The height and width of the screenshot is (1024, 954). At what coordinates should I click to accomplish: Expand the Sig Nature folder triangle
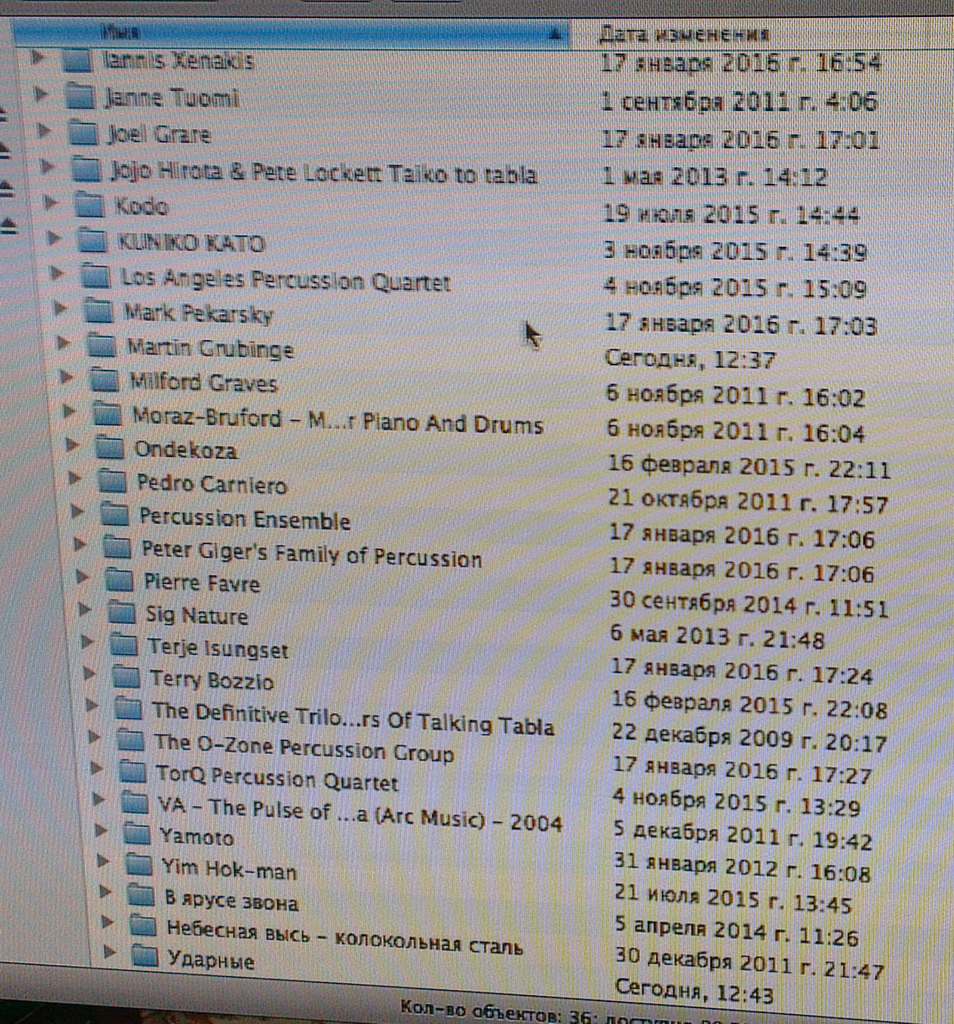pos(87,610)
